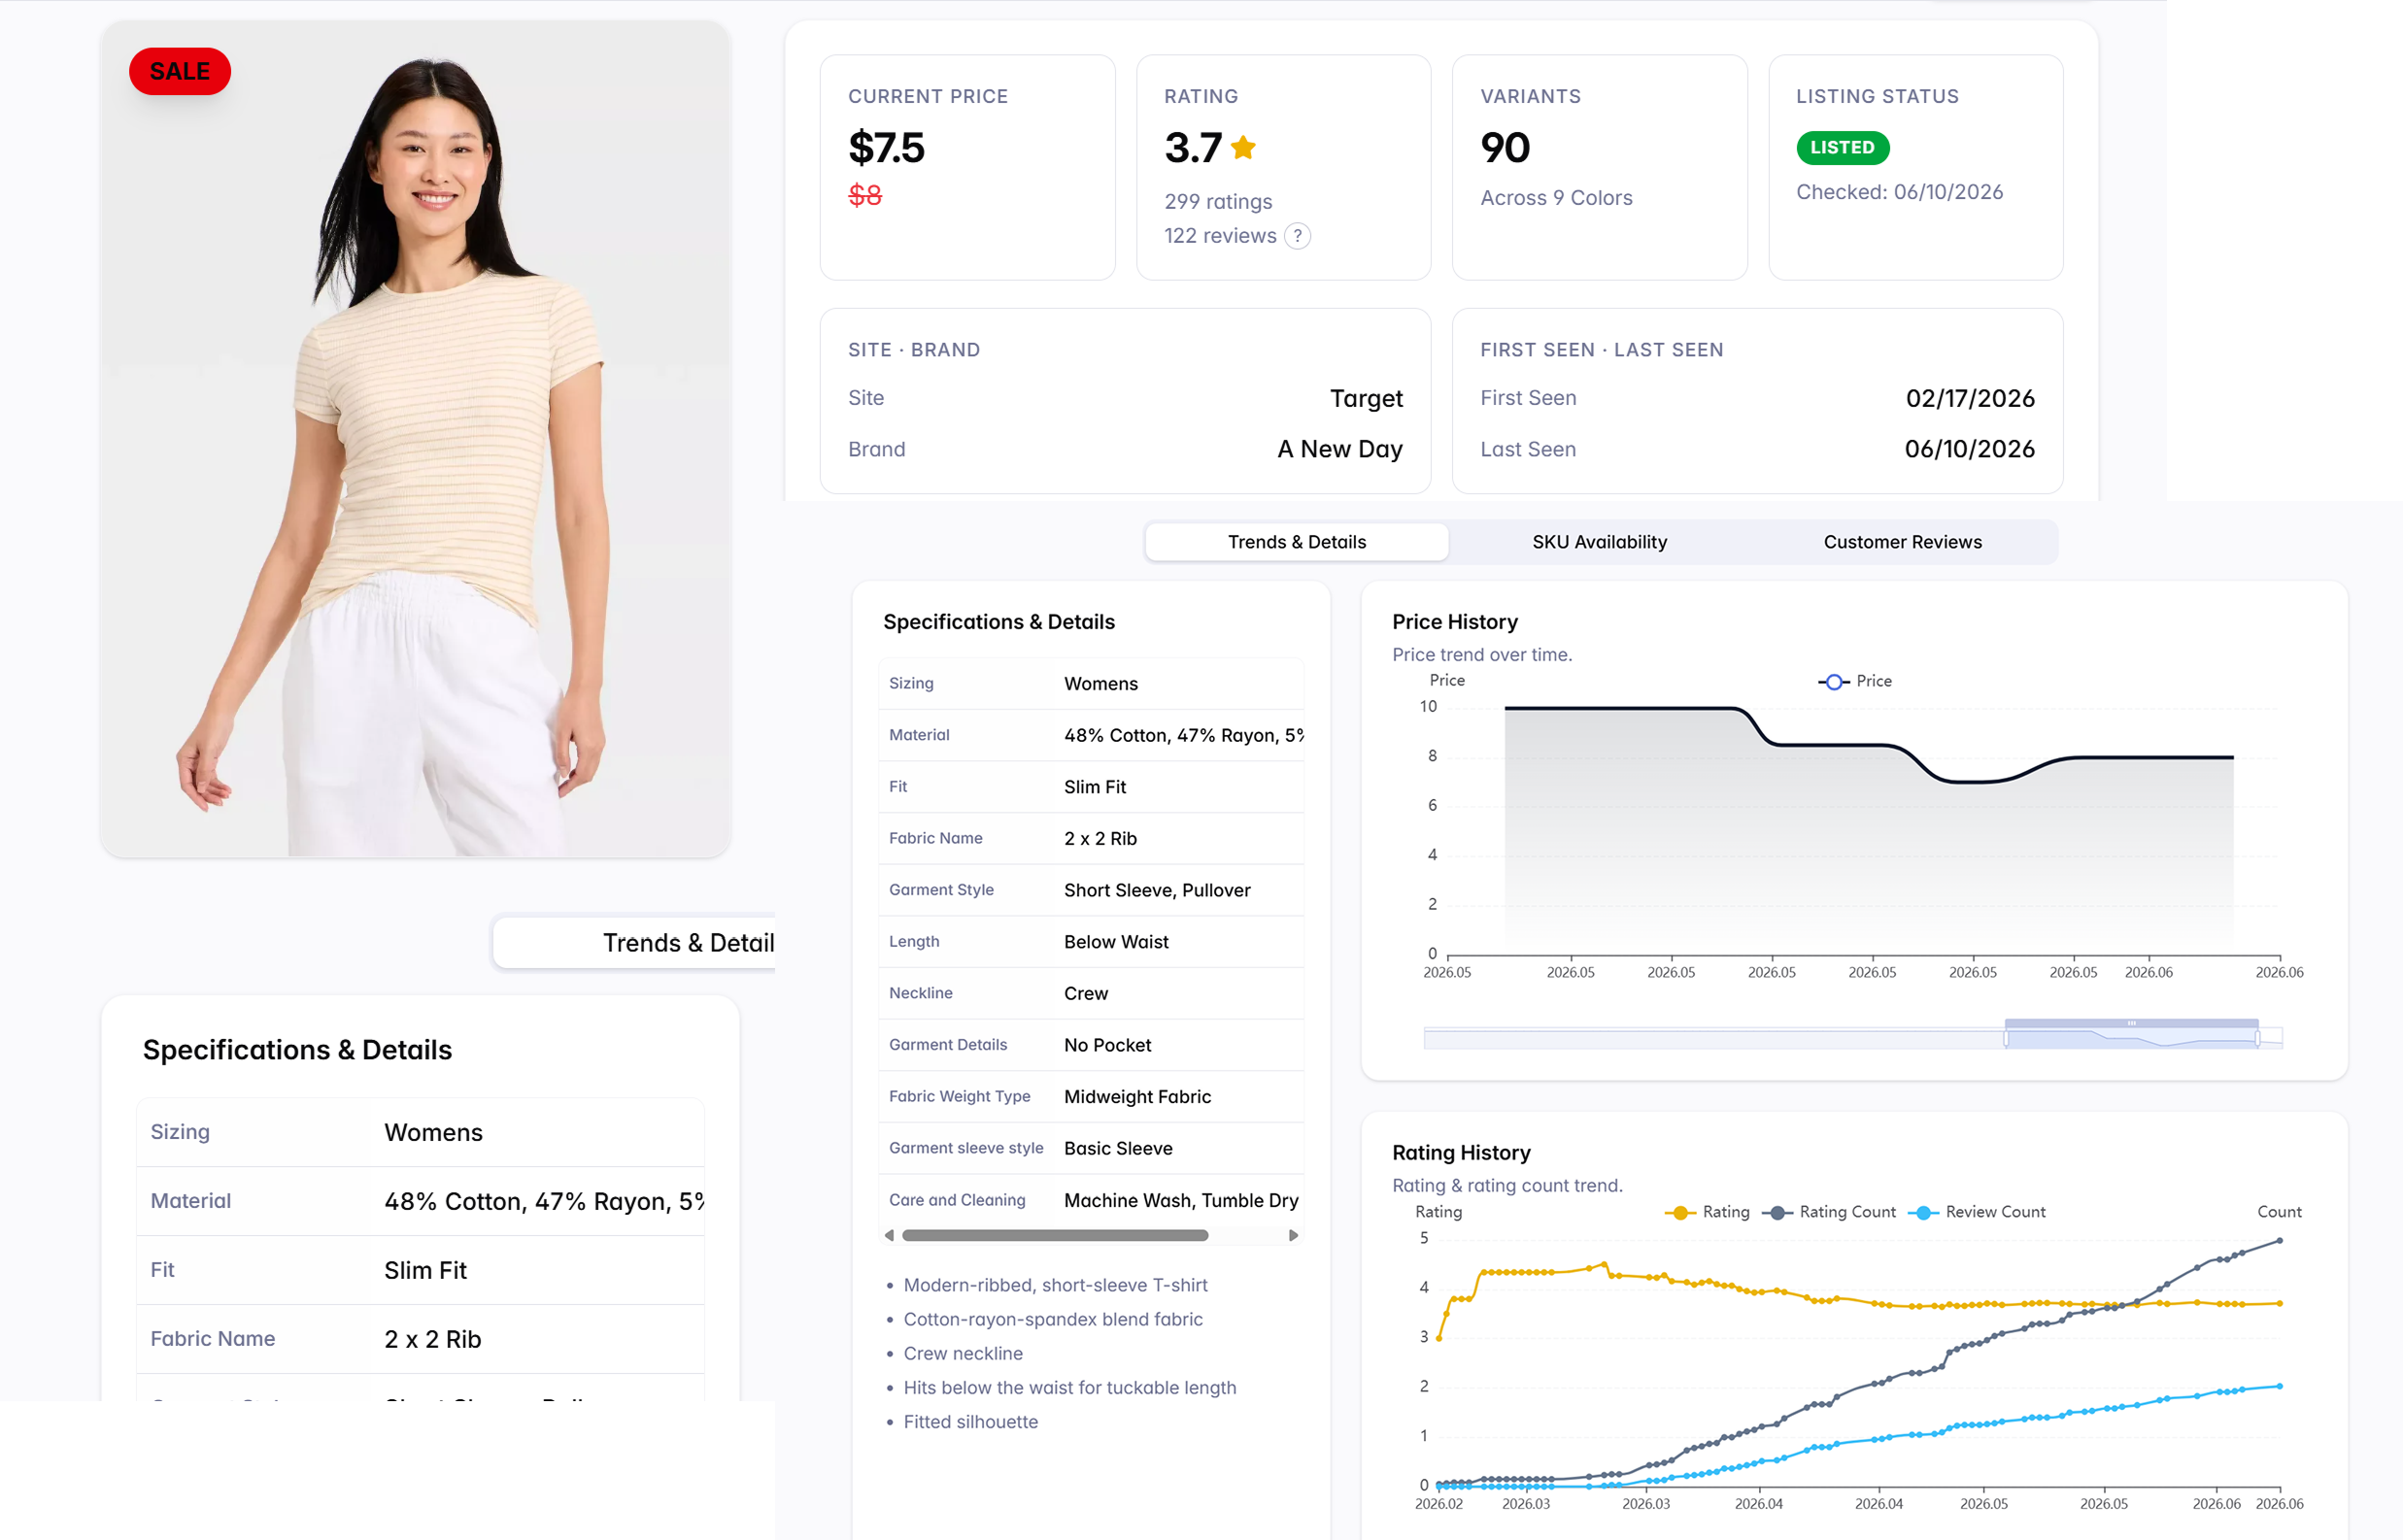Screen dimensions: 2403x1540
Task: Click the Basic Sleeve value
Action: click(1118, 1148)
